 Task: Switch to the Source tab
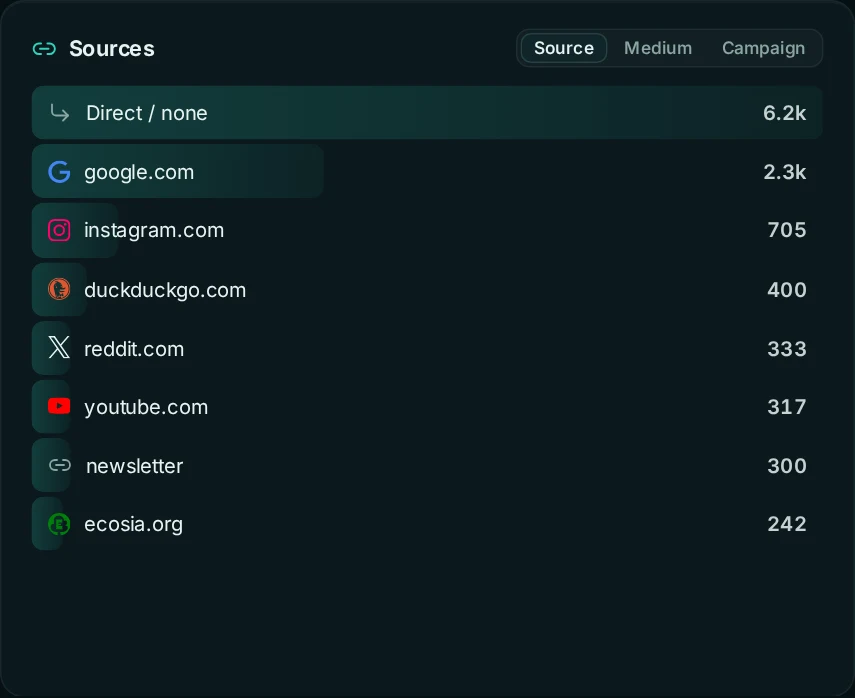click(x=564, y=48)
